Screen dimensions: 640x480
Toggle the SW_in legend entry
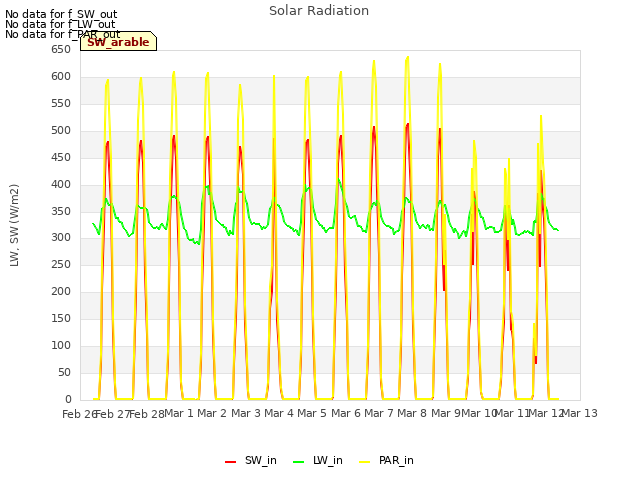pyautogui.click(x=251, y=460)
